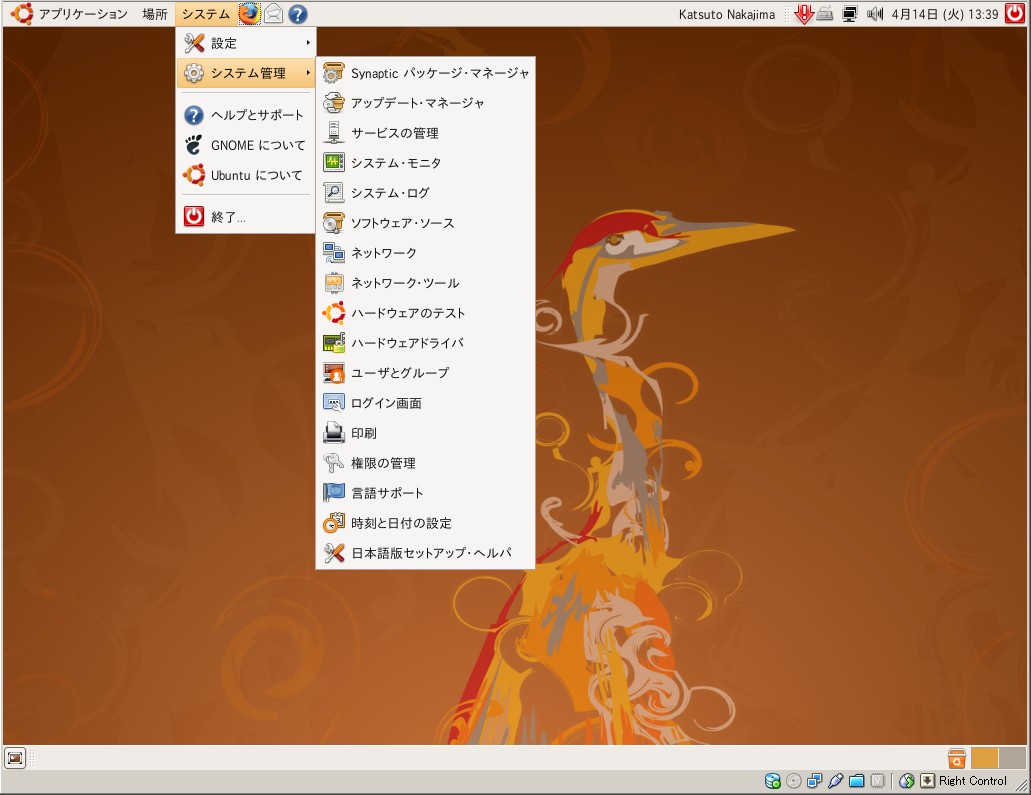Click the ハードウェアのテスト Ubuntu icon
1031x795 pixels.
pyautogui.click(x=334, y=313)
